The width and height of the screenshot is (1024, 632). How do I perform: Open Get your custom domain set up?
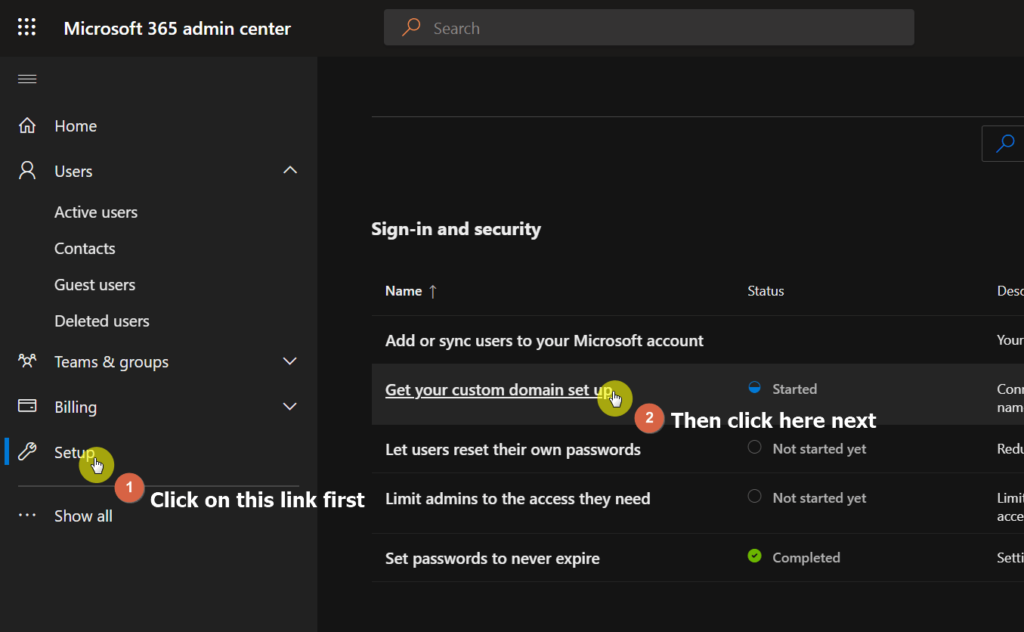click(x=499, y=390)
